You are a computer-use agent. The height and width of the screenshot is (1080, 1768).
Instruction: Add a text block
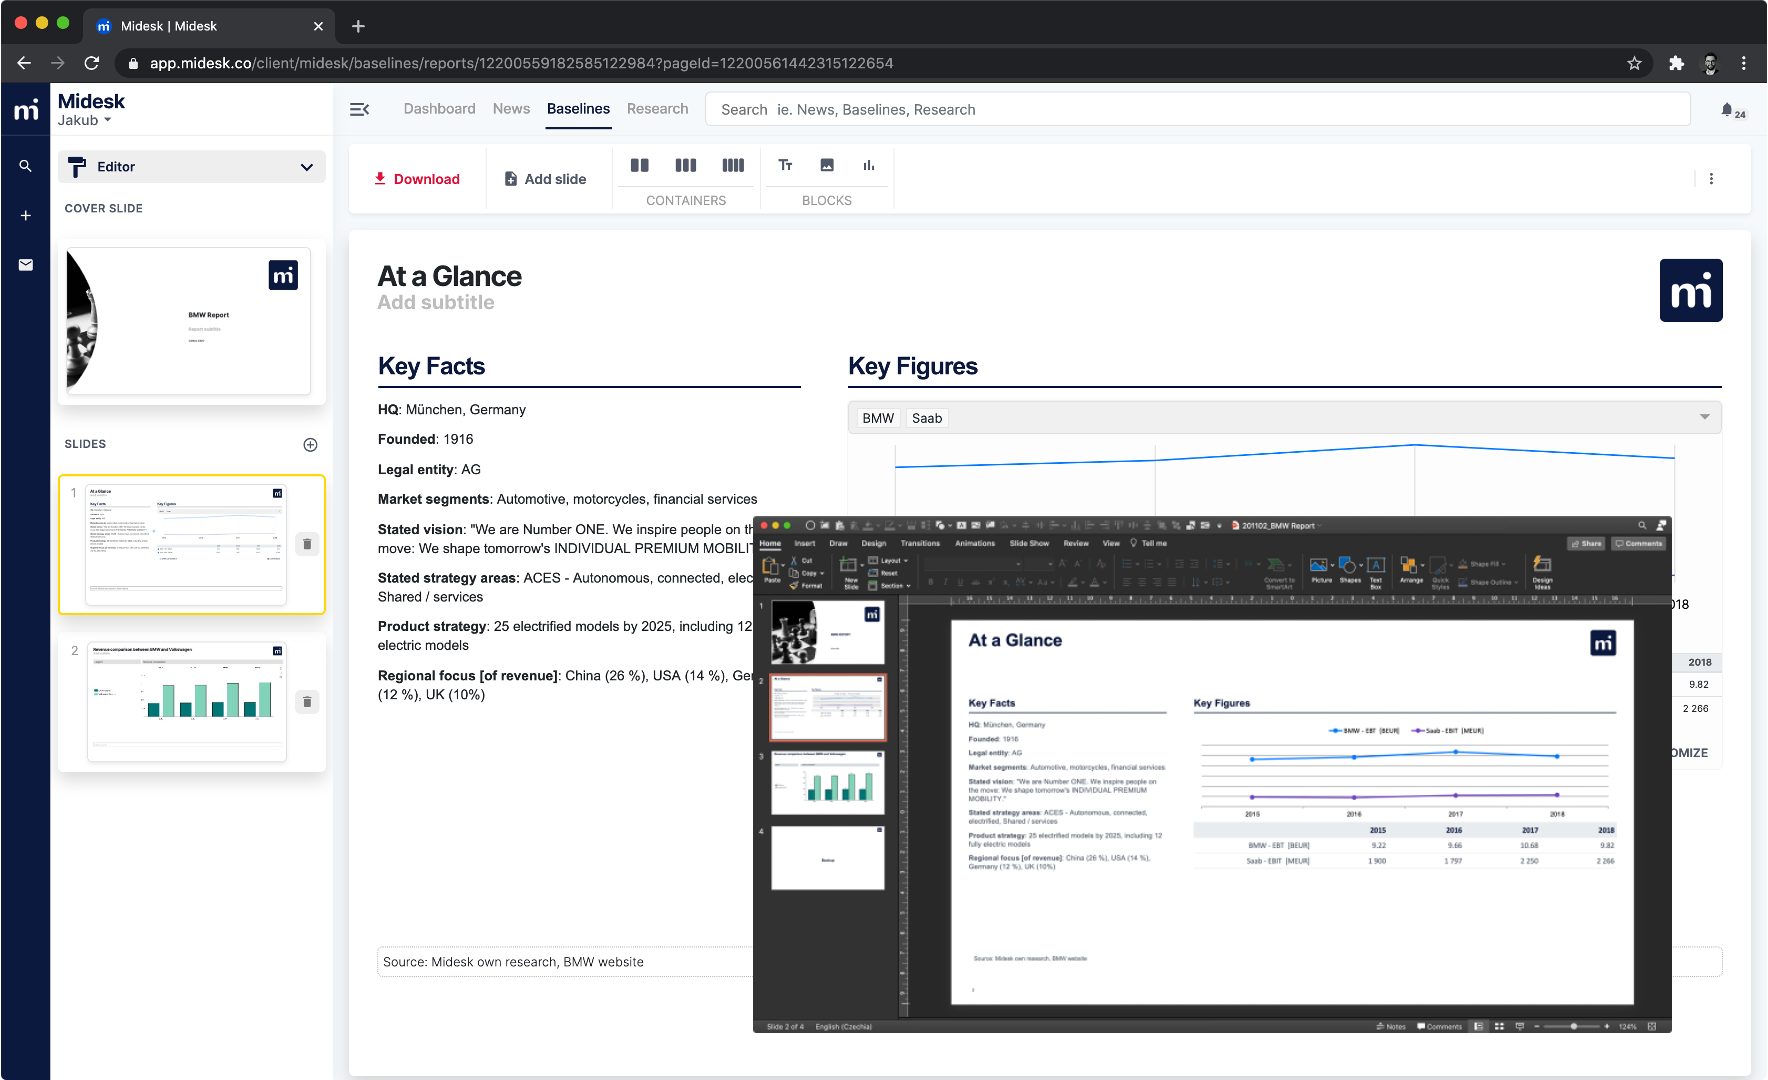(x=786, y=165)
